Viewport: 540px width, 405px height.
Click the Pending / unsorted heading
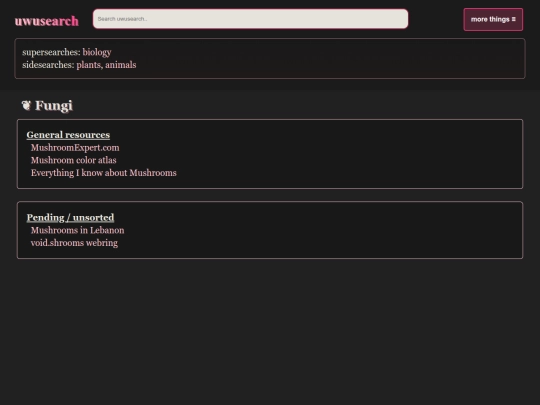click(70, 218)
